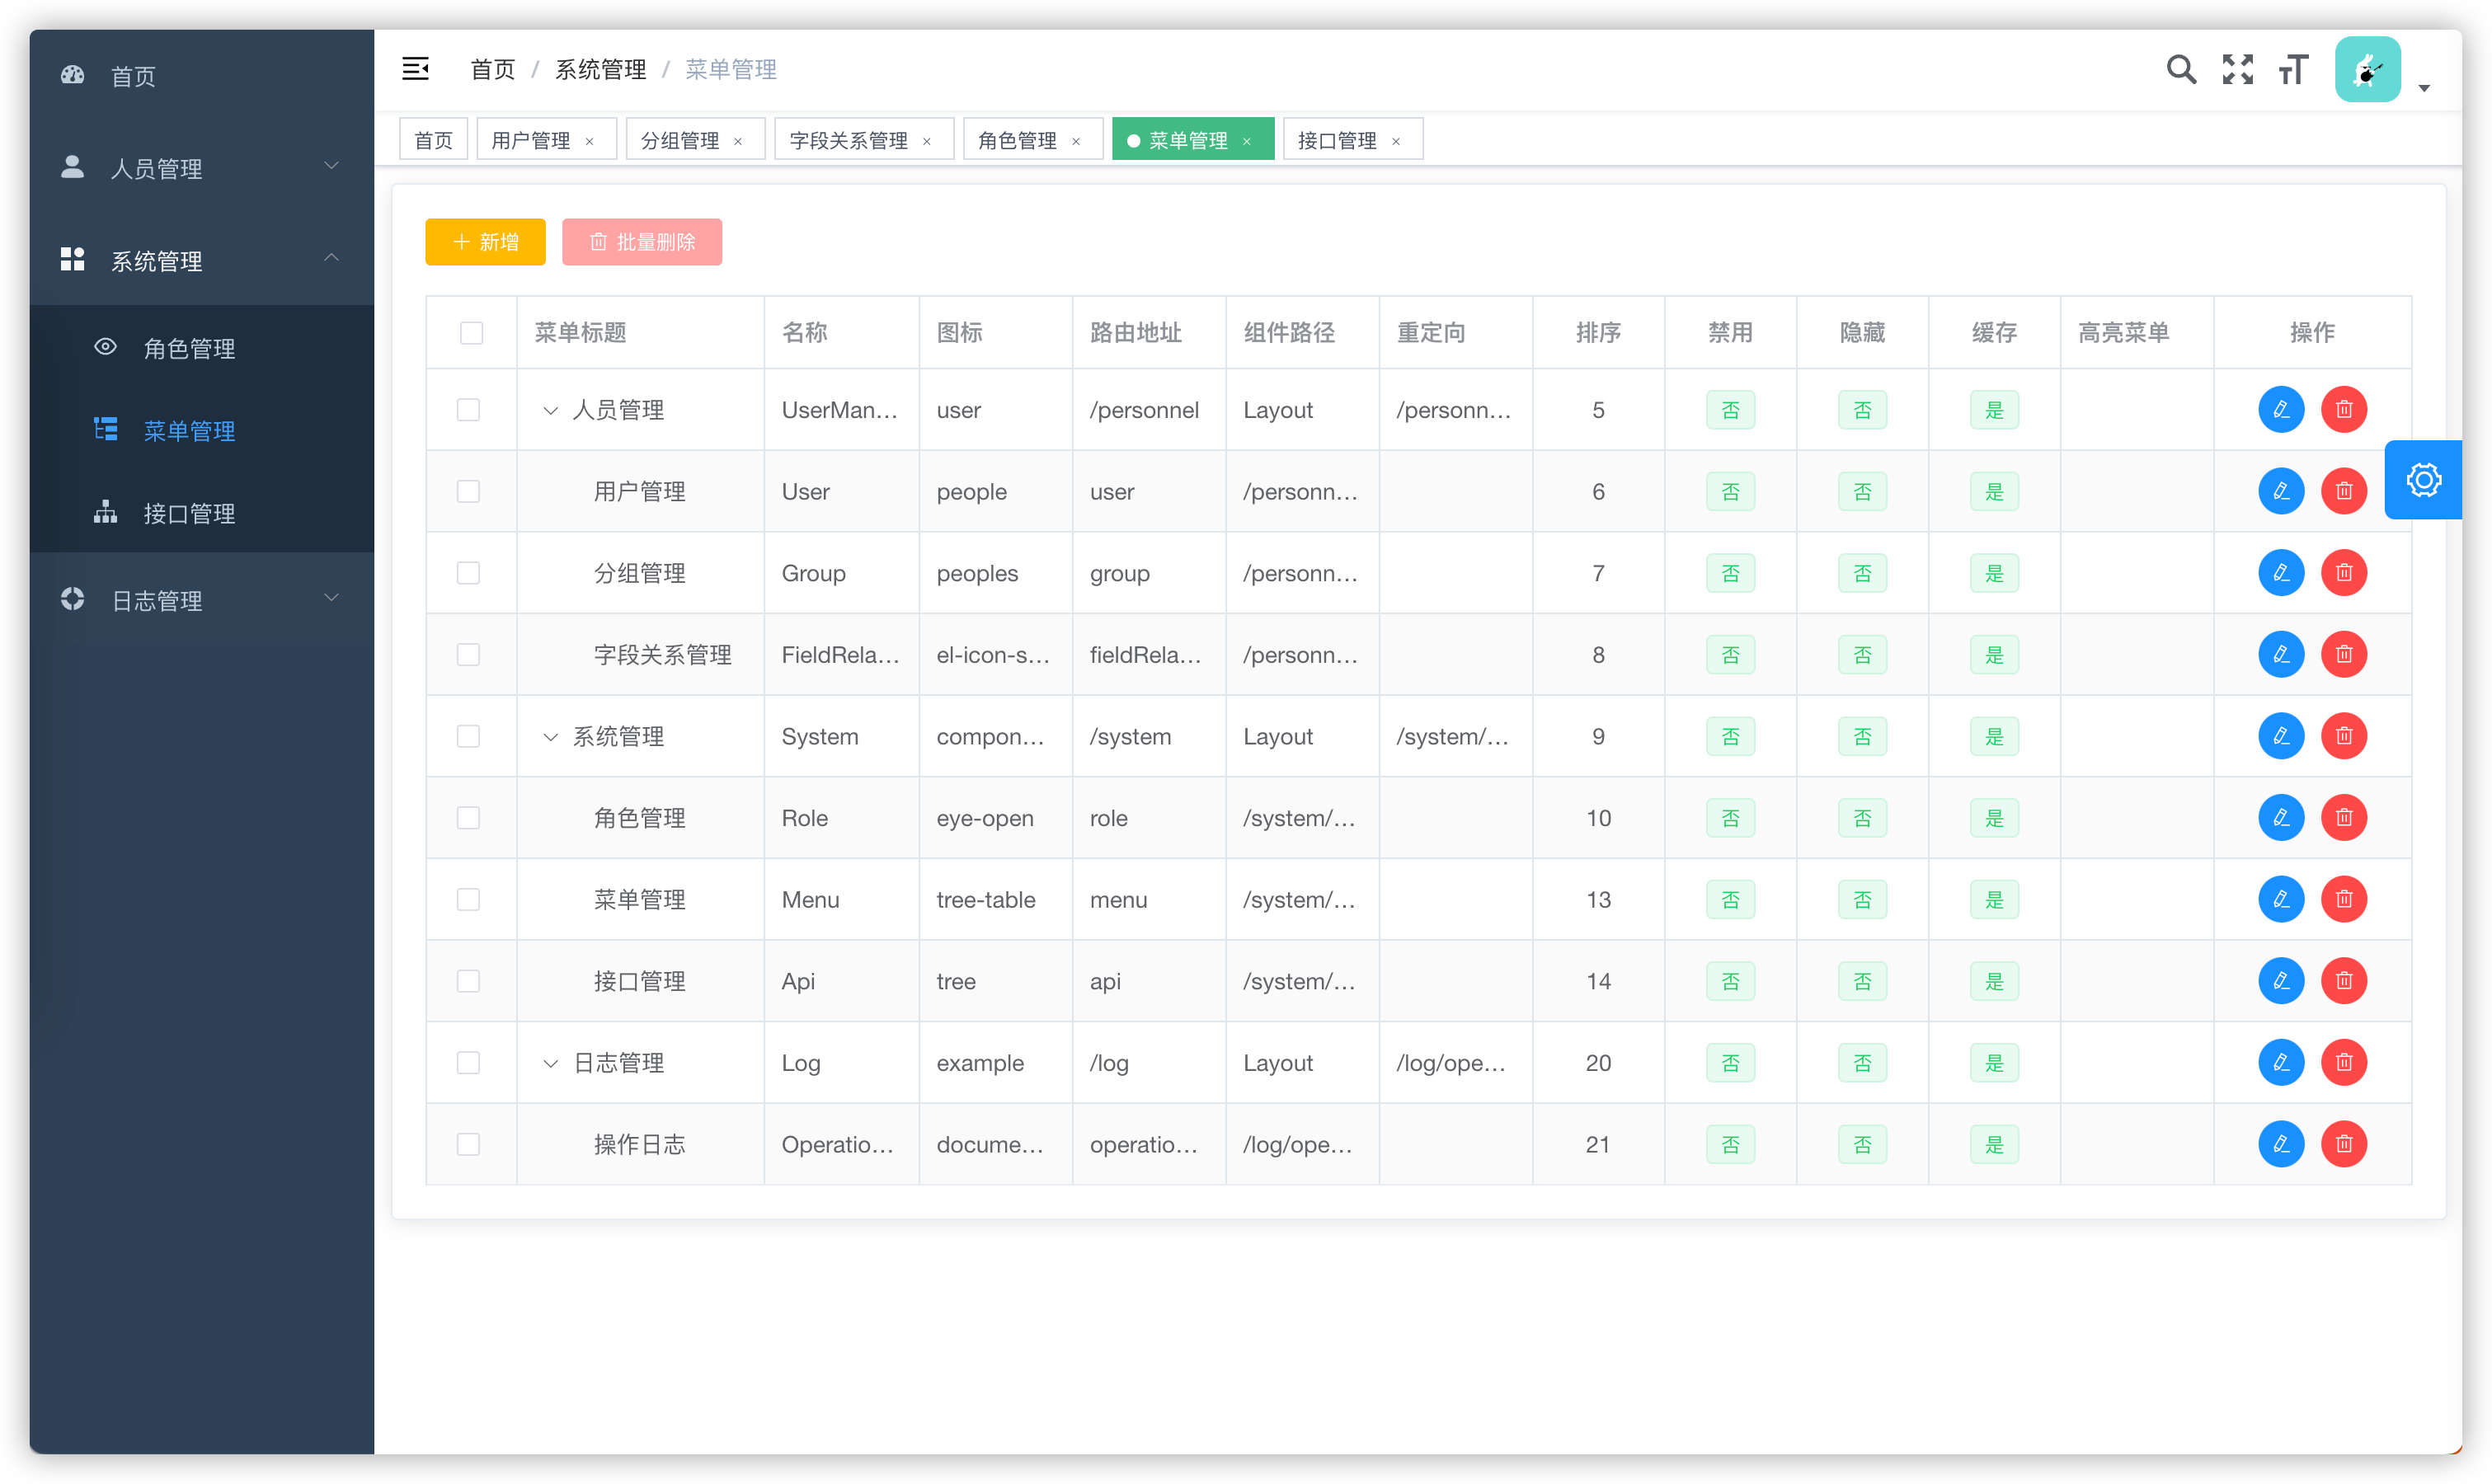The width and height of the screenshot is (2492, 1484).
Task: Delete the 人员管理 row
Action: pyautogui.click(x=2343, y=410)
